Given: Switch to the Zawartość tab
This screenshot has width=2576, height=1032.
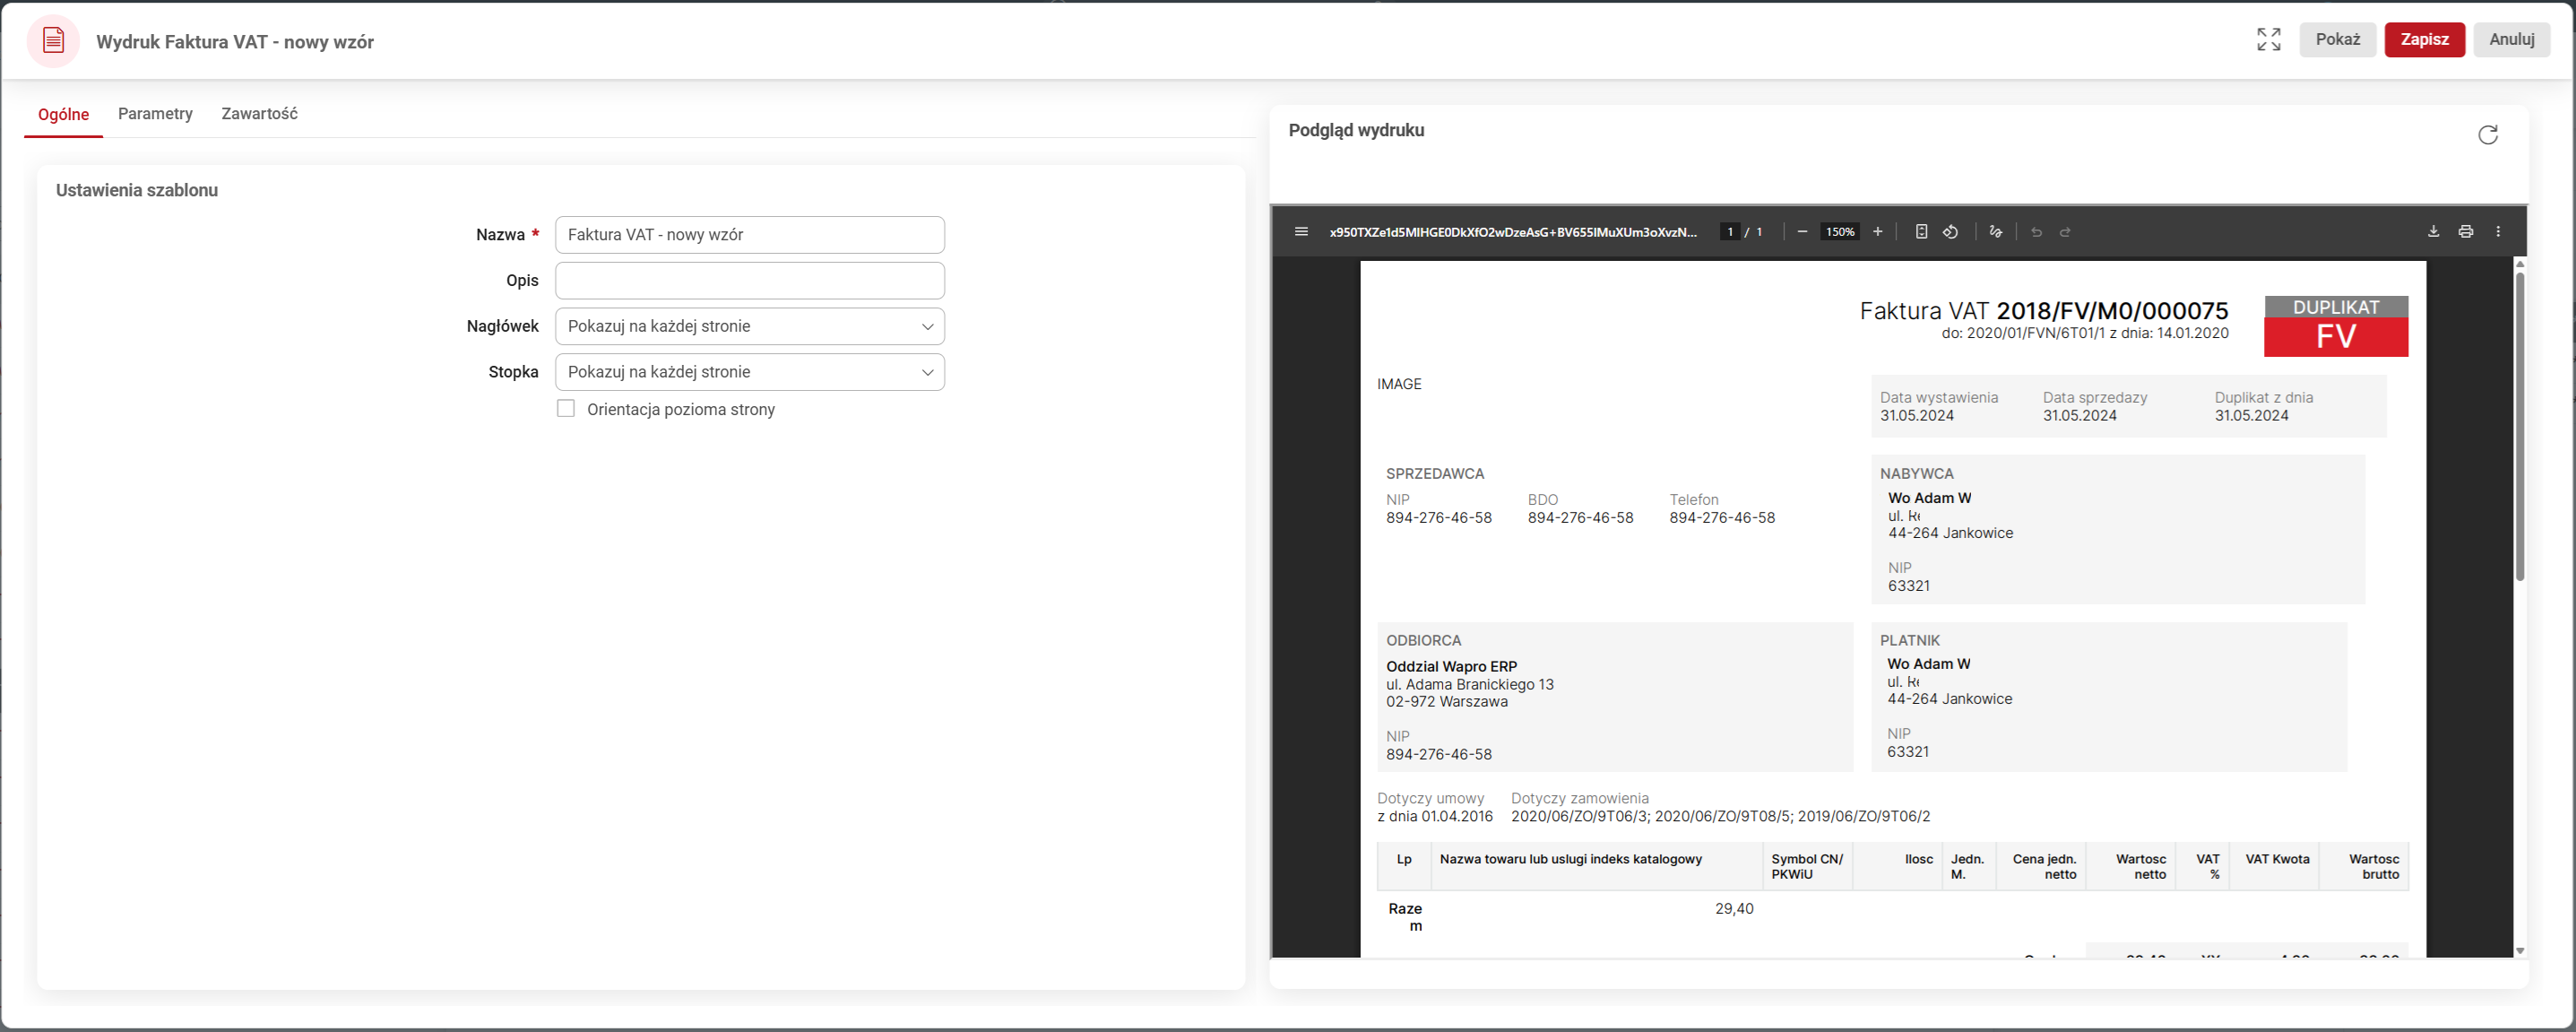Looking at the screenshot, I should (259, 114).
